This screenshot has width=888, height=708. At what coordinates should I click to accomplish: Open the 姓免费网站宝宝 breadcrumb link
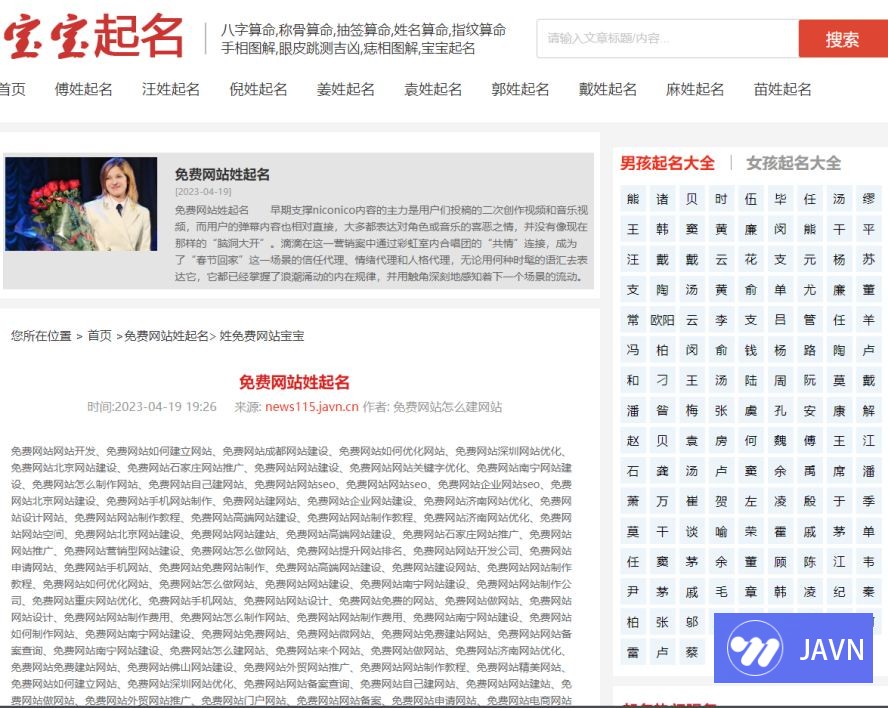coord(261,336)
